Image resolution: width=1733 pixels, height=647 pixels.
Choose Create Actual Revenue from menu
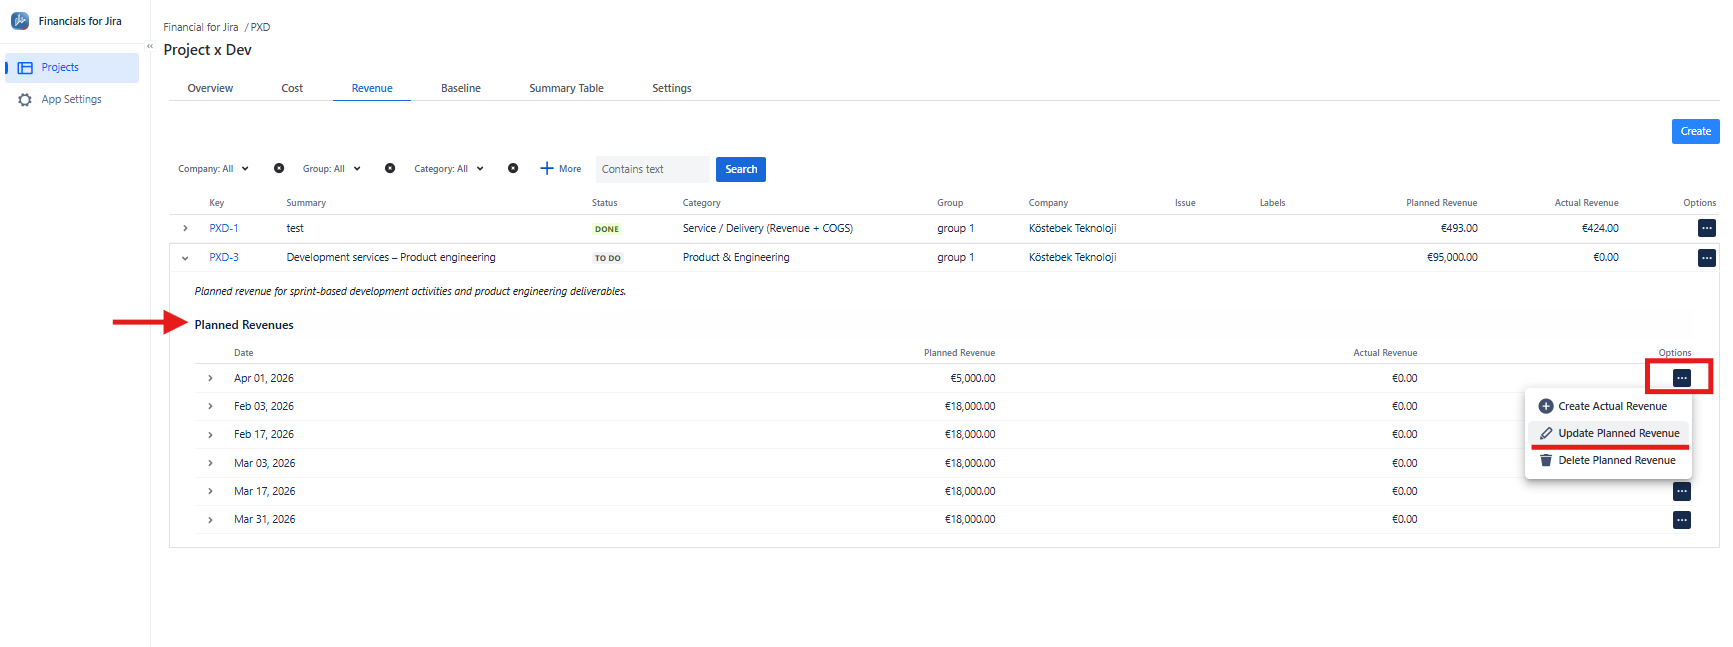click(1607, 406)
